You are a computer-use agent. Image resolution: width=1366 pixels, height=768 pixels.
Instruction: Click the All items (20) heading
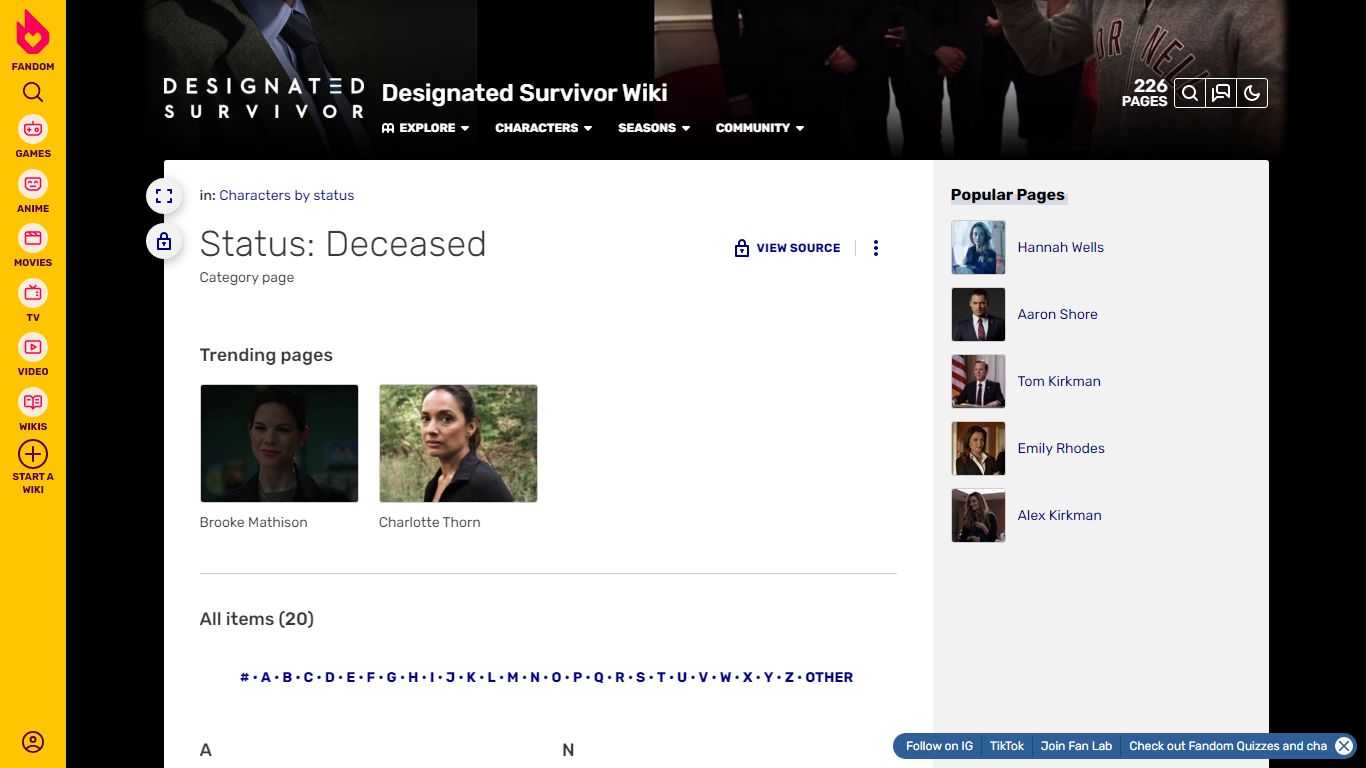[x=257, y=619]
